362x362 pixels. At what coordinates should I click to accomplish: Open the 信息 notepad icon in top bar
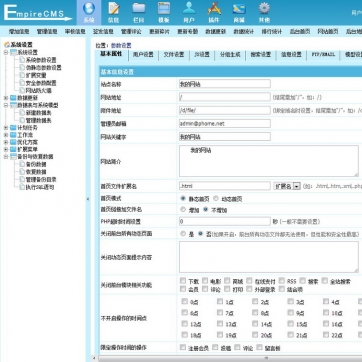tap(114, 8)
